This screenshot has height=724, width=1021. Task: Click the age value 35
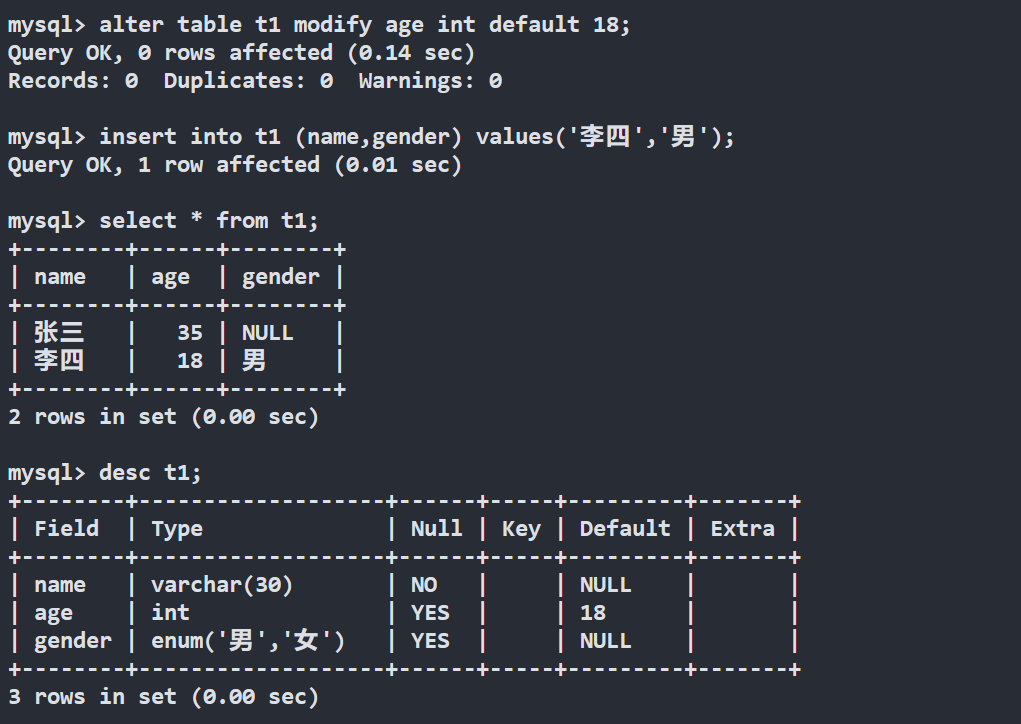click(189, 333)
